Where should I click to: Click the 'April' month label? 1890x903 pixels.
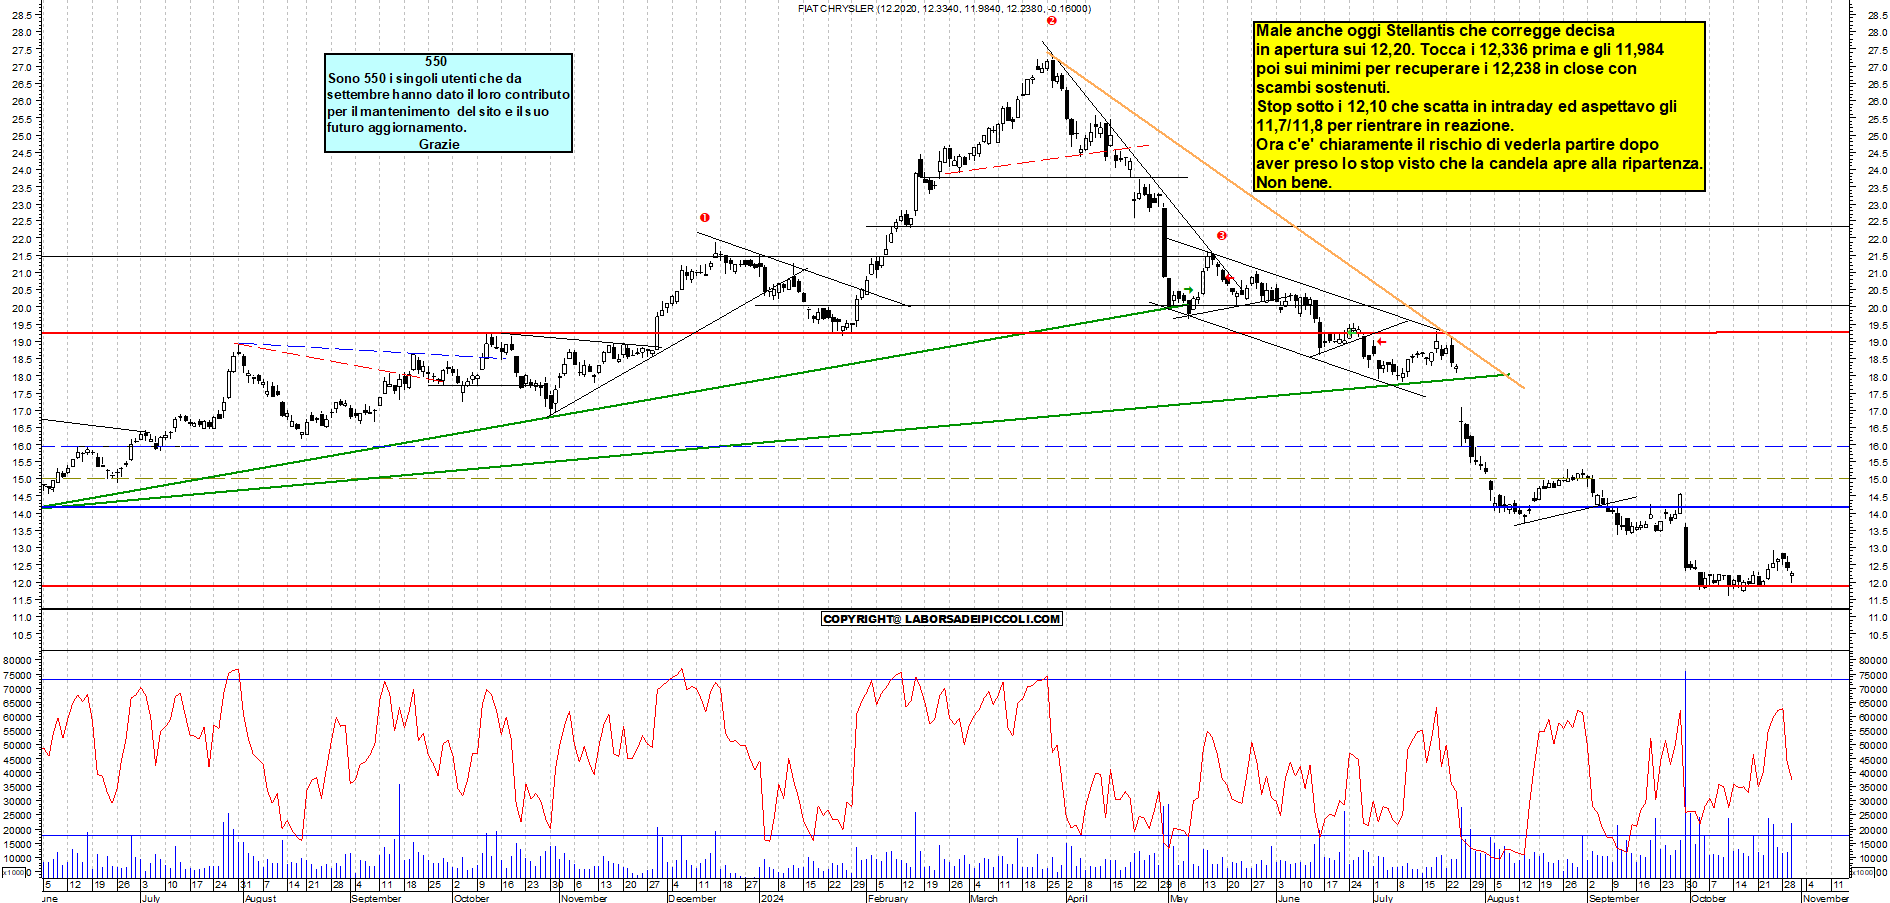point(1077,898)
